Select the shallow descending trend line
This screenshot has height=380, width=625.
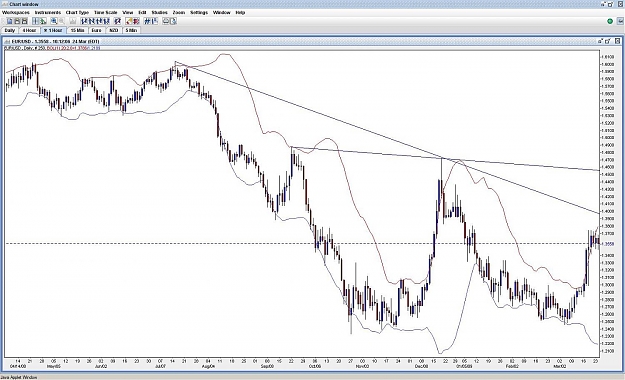click(445, 159)
